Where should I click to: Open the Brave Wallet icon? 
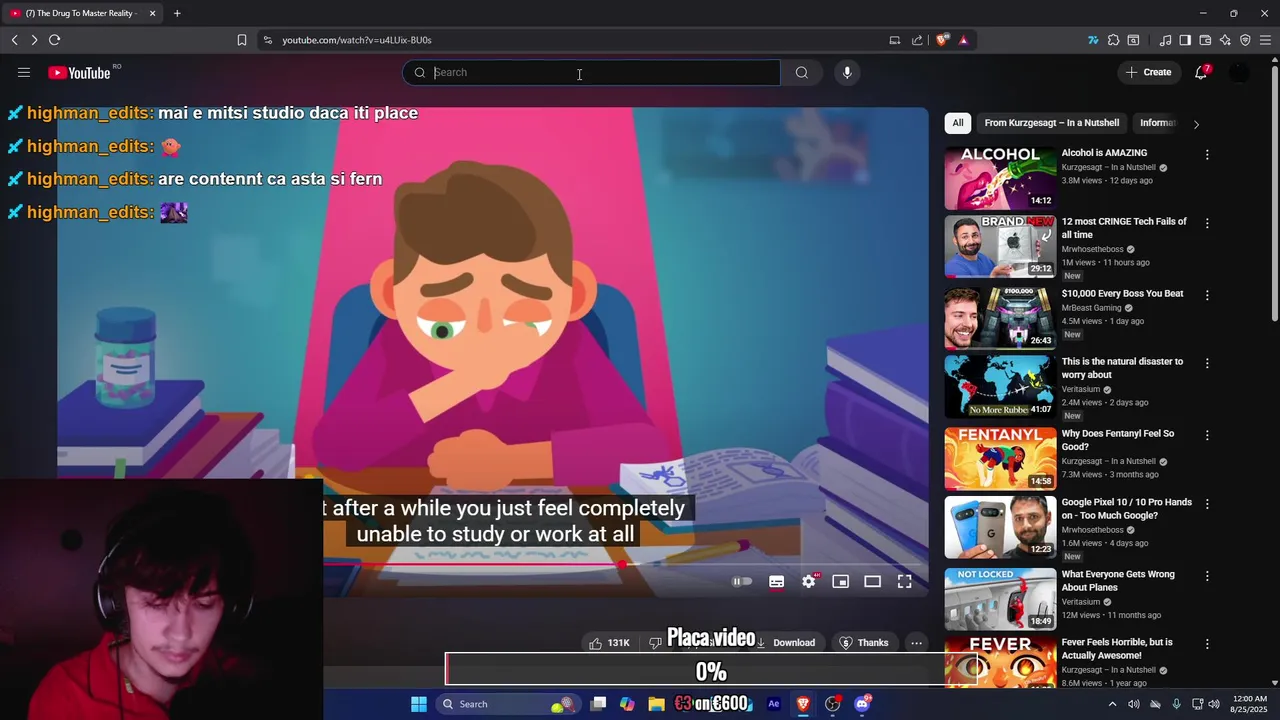1205,40
